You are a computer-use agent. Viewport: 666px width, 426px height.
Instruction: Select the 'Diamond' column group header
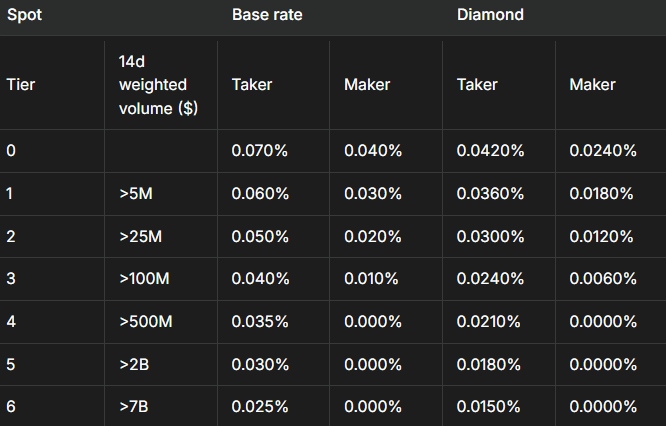(490, 15)
